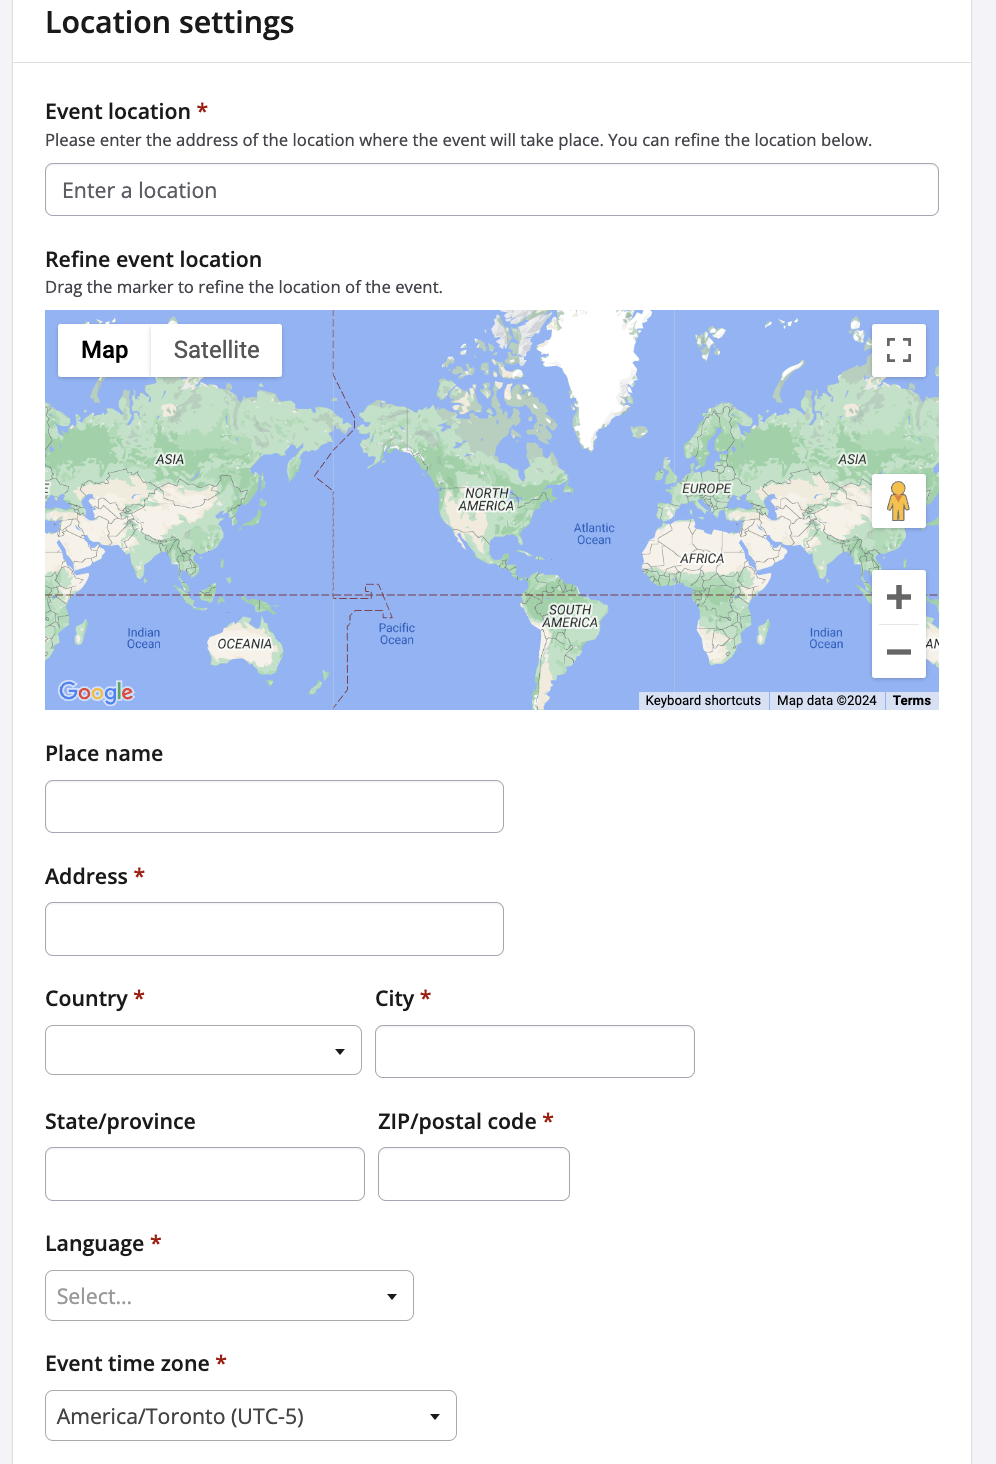
Task: Expand the Language select dropdown
Action: (229, 1296)
